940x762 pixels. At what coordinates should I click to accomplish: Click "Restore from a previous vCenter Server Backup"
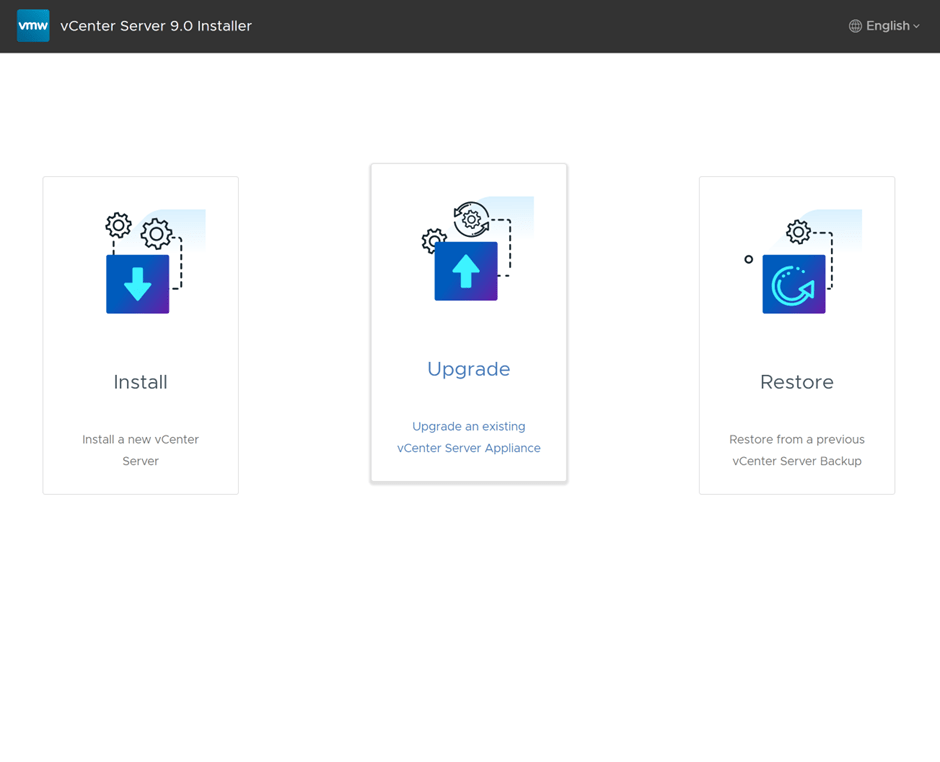pyautogui.click(x=796, y=450)
